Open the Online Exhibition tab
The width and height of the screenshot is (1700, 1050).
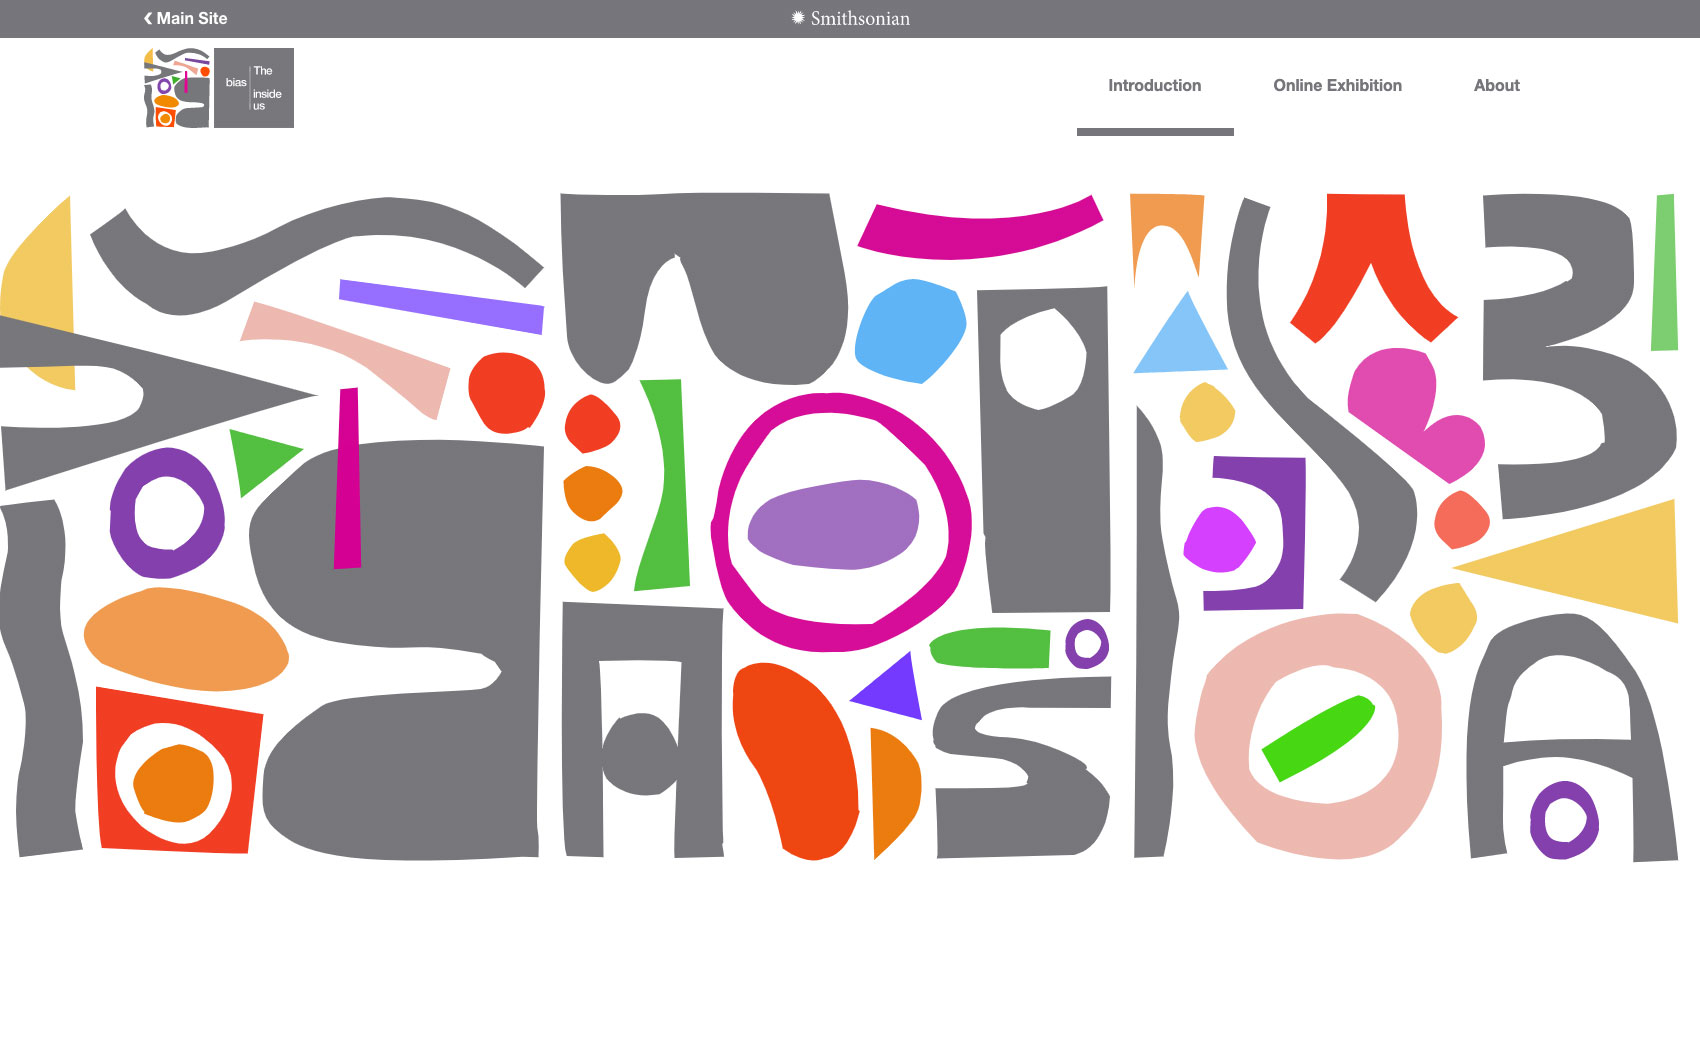(1337, 86)
